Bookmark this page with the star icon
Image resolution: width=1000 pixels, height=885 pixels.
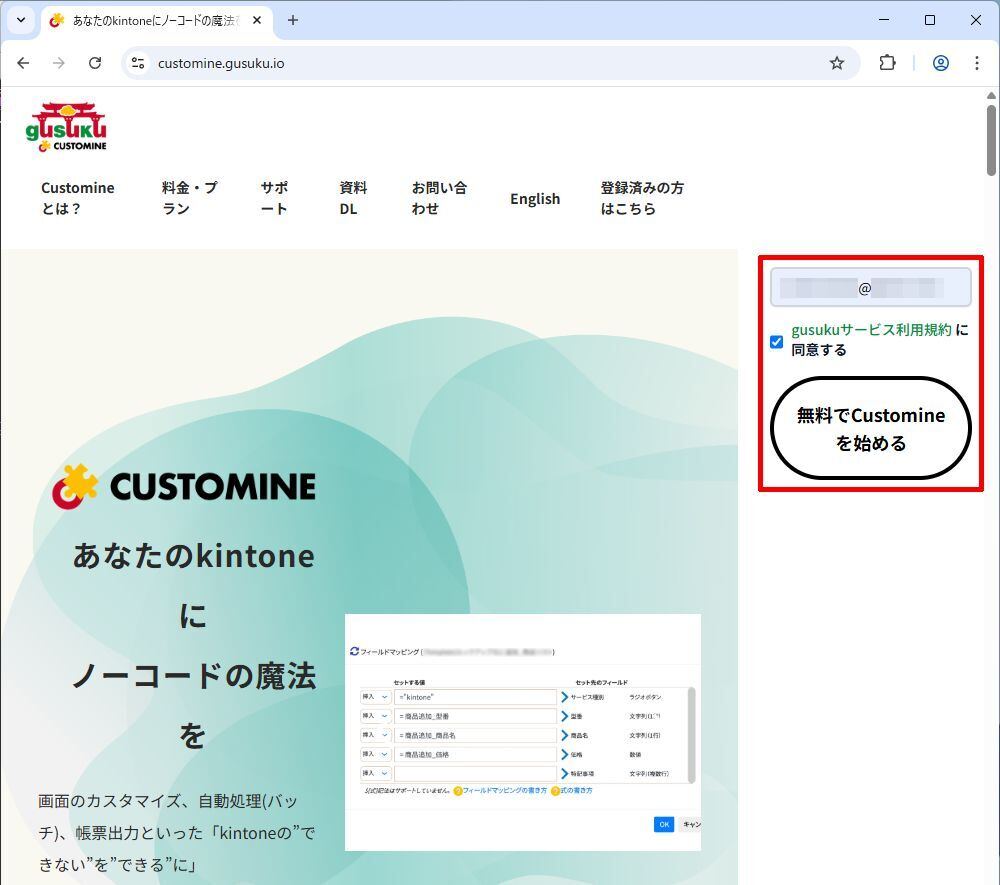(837, 63)
